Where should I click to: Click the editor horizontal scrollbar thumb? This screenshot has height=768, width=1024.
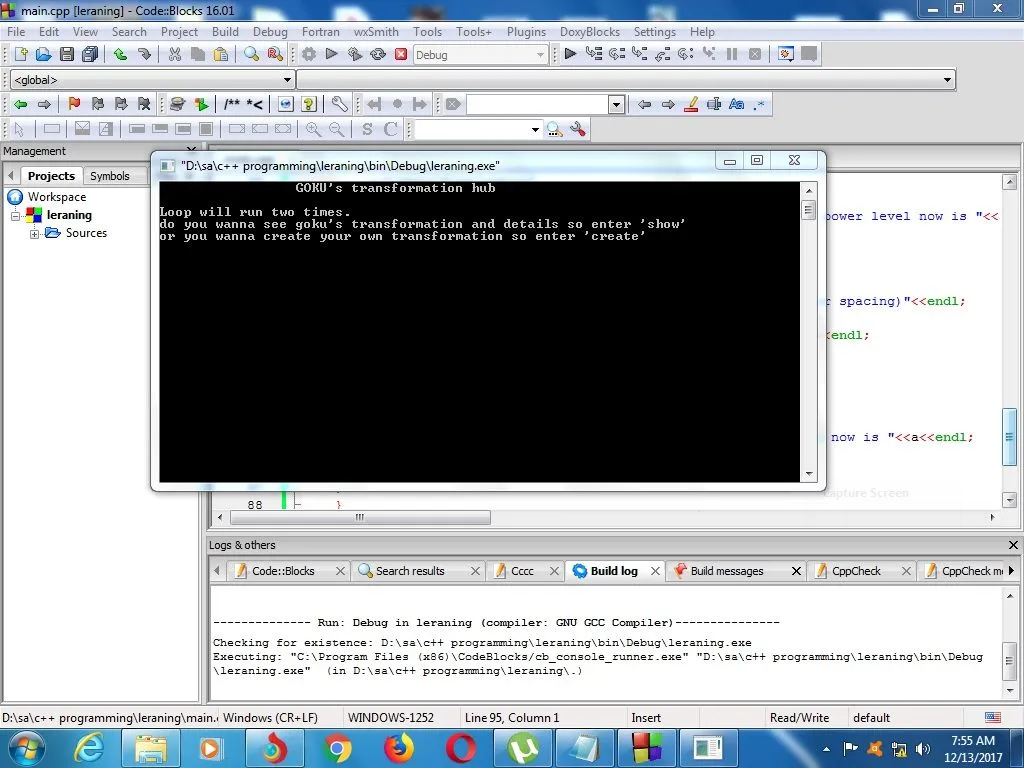click(360, 517)
